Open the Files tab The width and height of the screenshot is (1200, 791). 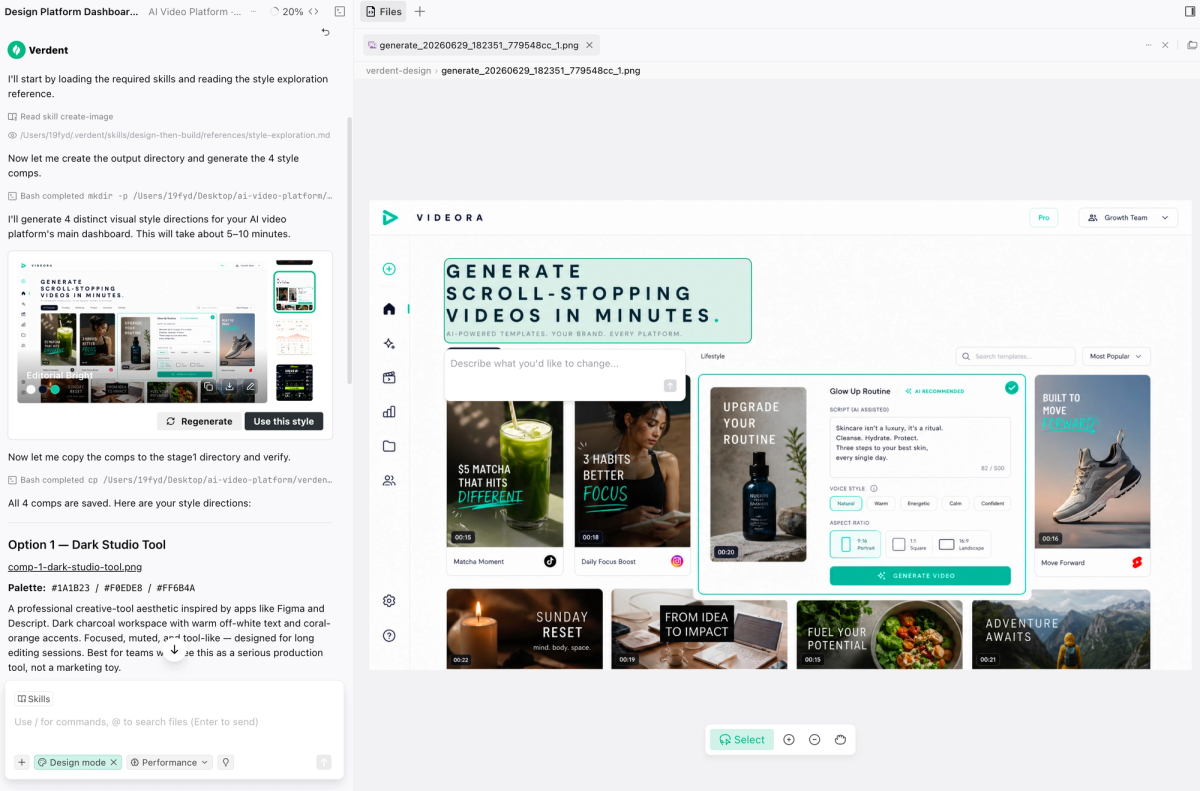point(384,12)
